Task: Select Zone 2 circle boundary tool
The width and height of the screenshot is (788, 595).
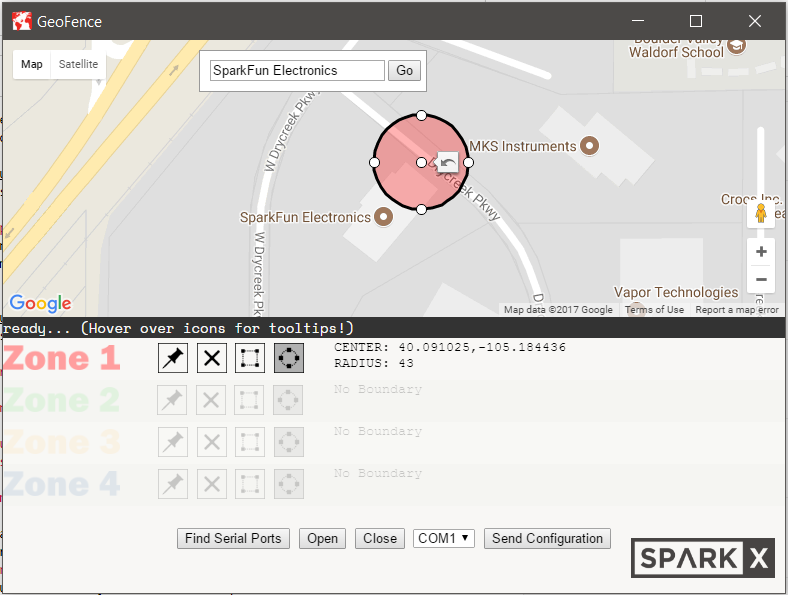Action: pyautogui.click(x=288, y=400)
